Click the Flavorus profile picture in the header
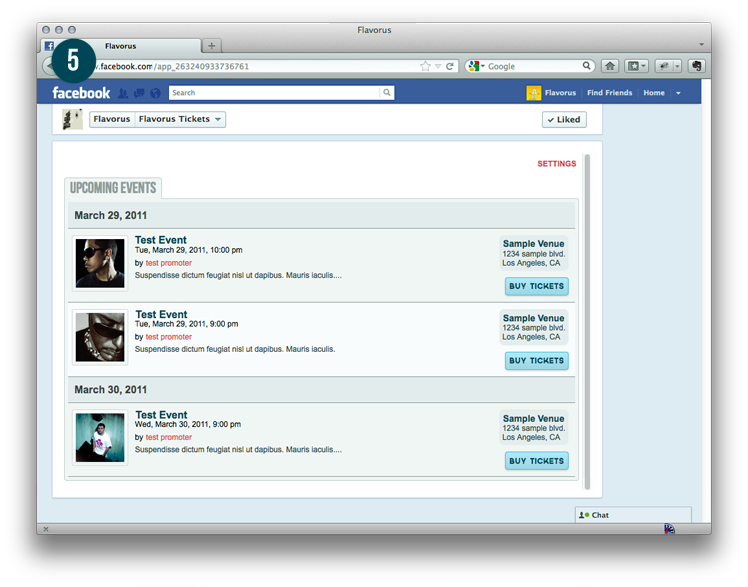The width and height of the screenshot is (748, 587). [533, 93]
